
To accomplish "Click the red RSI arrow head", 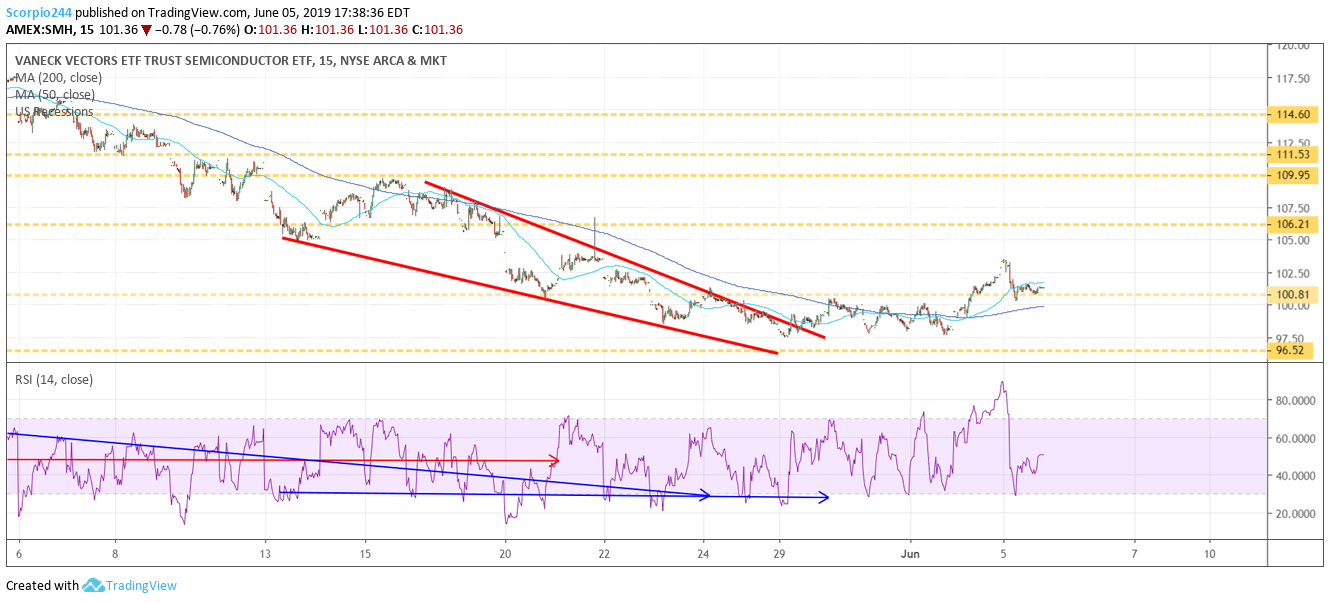I will pyautogui.click(x=552, y=460).
